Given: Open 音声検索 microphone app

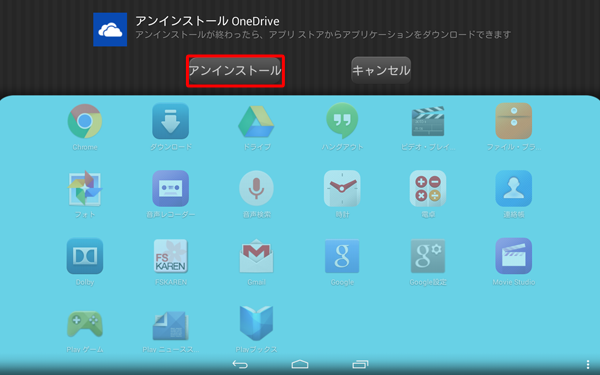Looking at the screenshot, I should tap(256, 189).
